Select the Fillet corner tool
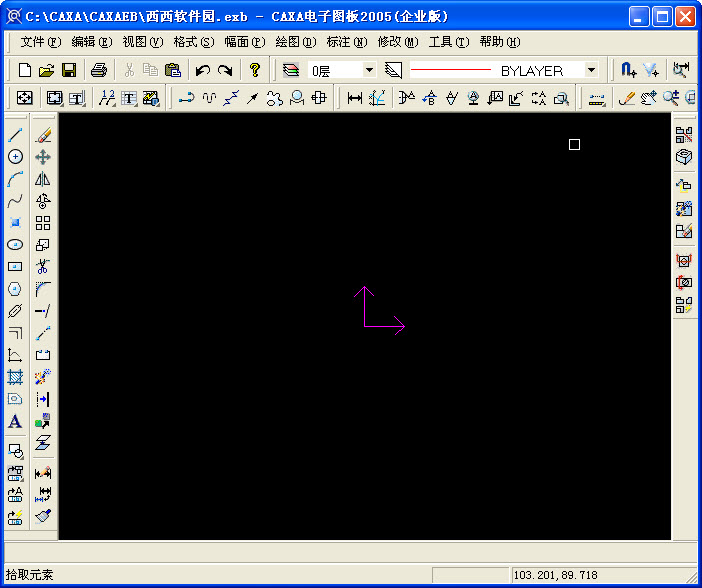 [43, 289]
